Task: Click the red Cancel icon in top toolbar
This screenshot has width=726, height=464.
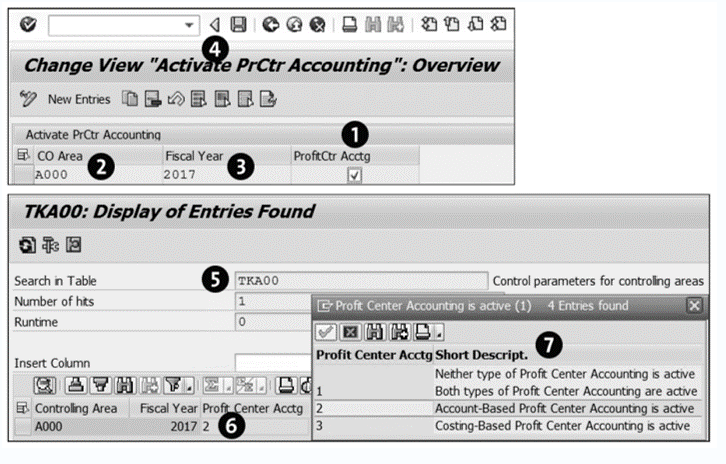Action: click(317, 23)
